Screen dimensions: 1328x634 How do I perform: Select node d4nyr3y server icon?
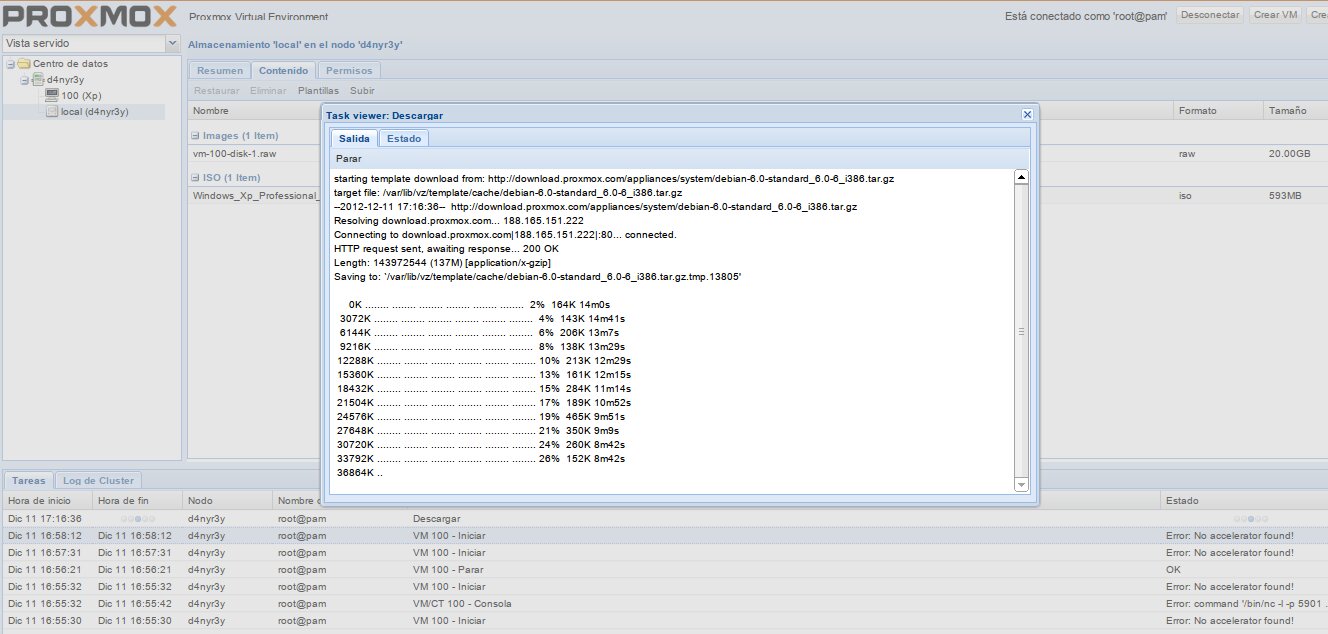coord(38,80)
